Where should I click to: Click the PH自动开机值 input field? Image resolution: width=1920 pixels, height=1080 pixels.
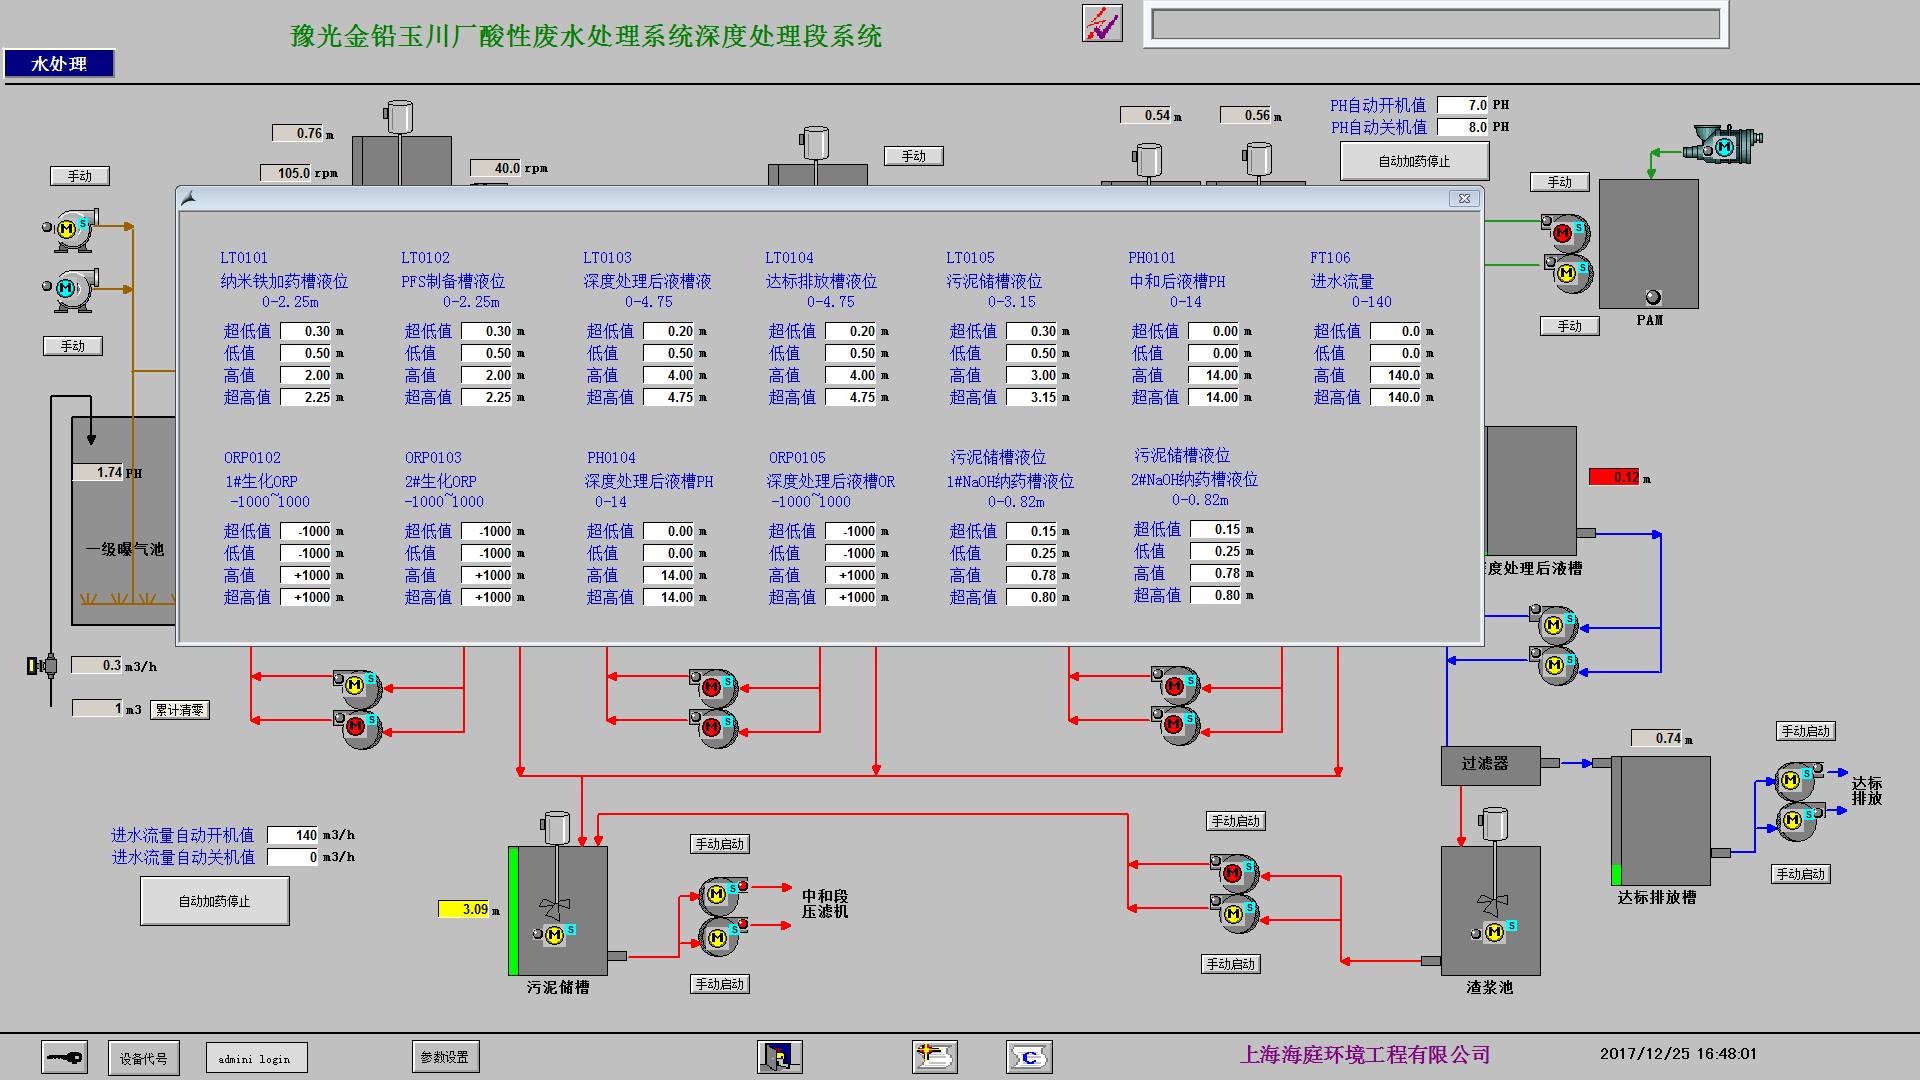click(1463, 105)
